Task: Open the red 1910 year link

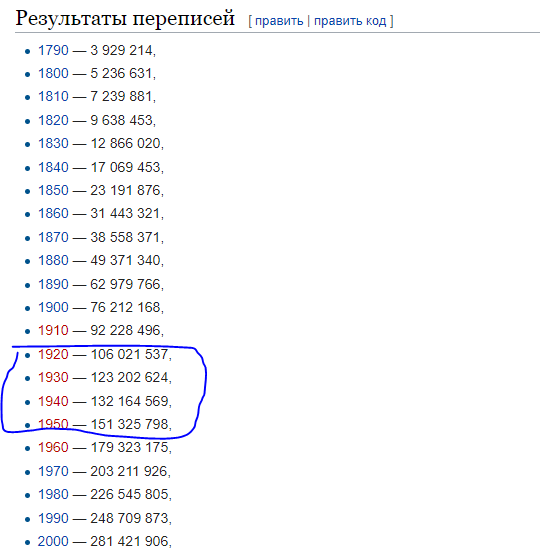Action: coord(53,330)
